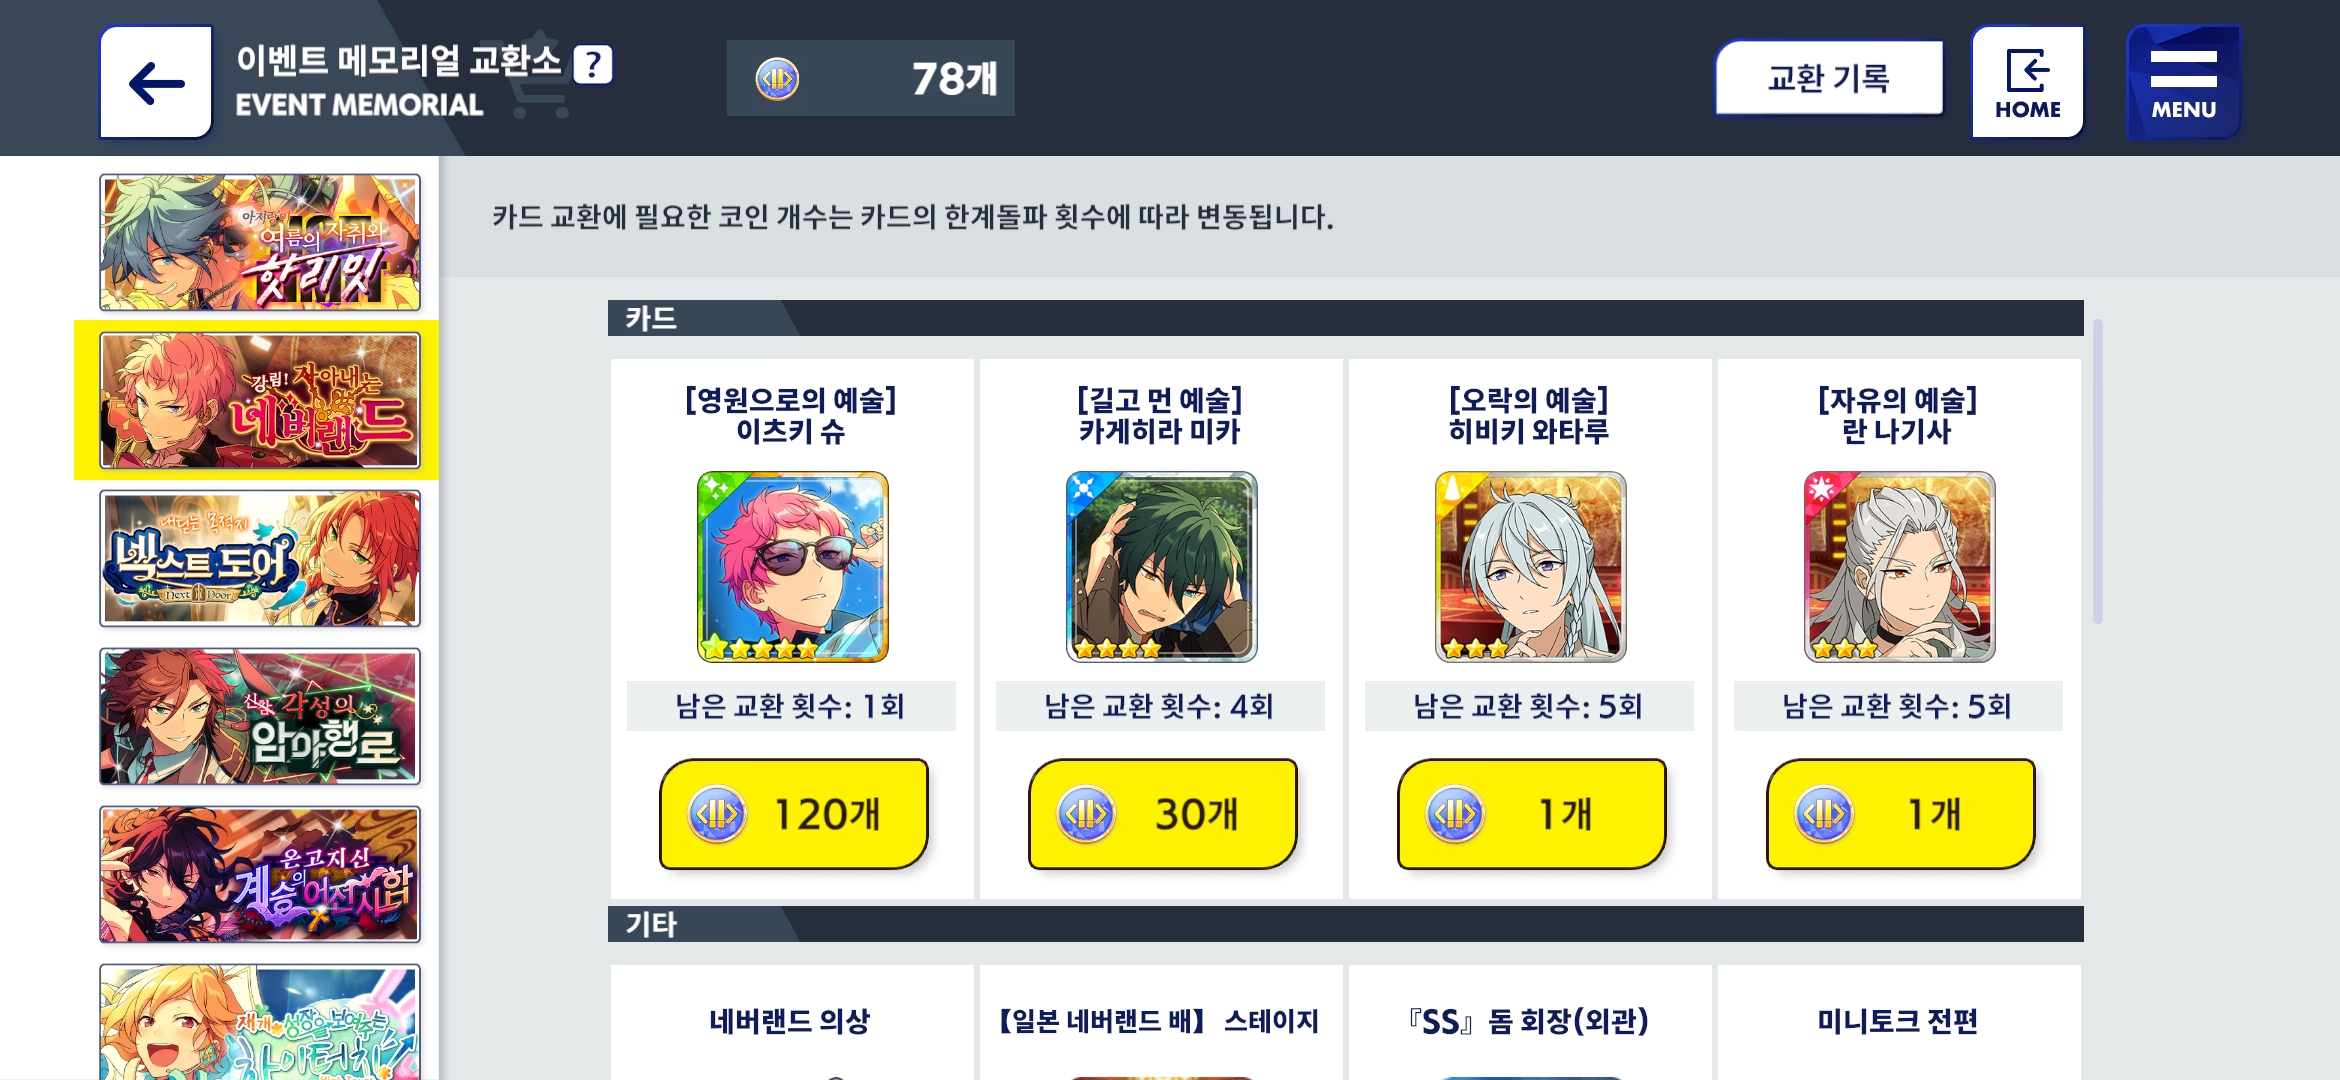This screenshot has height=1080, width=2340.
Task: Go back using the arrow button
Action: (156, 82)
